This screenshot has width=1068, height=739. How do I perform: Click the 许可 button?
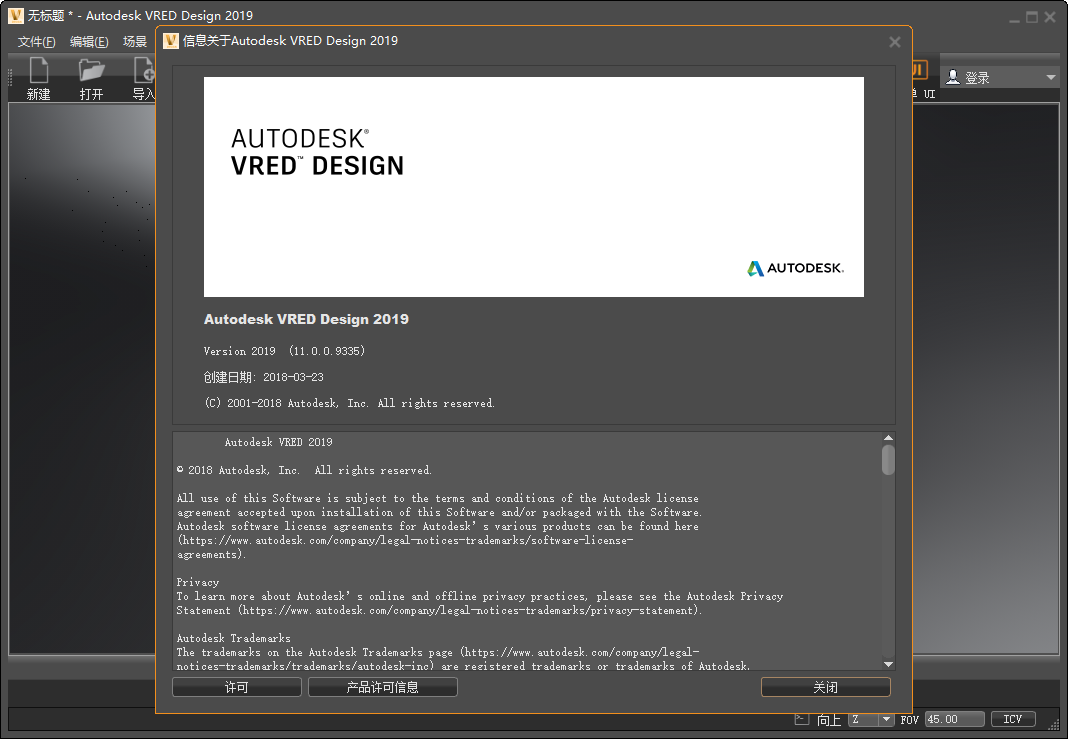click(236, 687)
